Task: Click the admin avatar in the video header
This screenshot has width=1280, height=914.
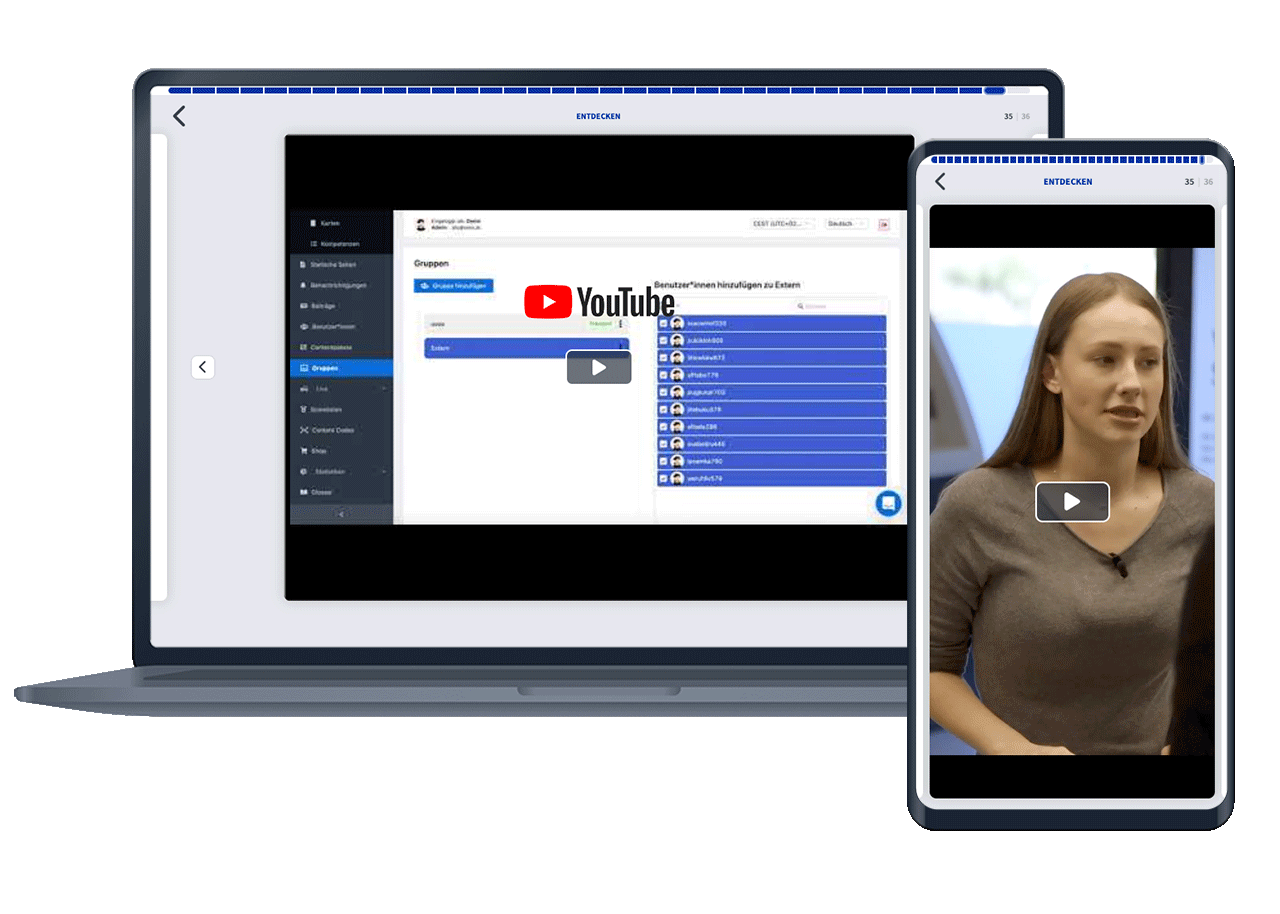Action: [421, 224]
